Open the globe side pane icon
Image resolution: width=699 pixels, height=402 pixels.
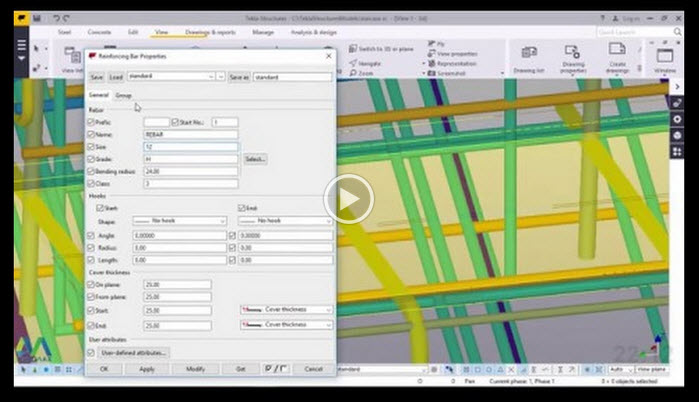(677, 135)
